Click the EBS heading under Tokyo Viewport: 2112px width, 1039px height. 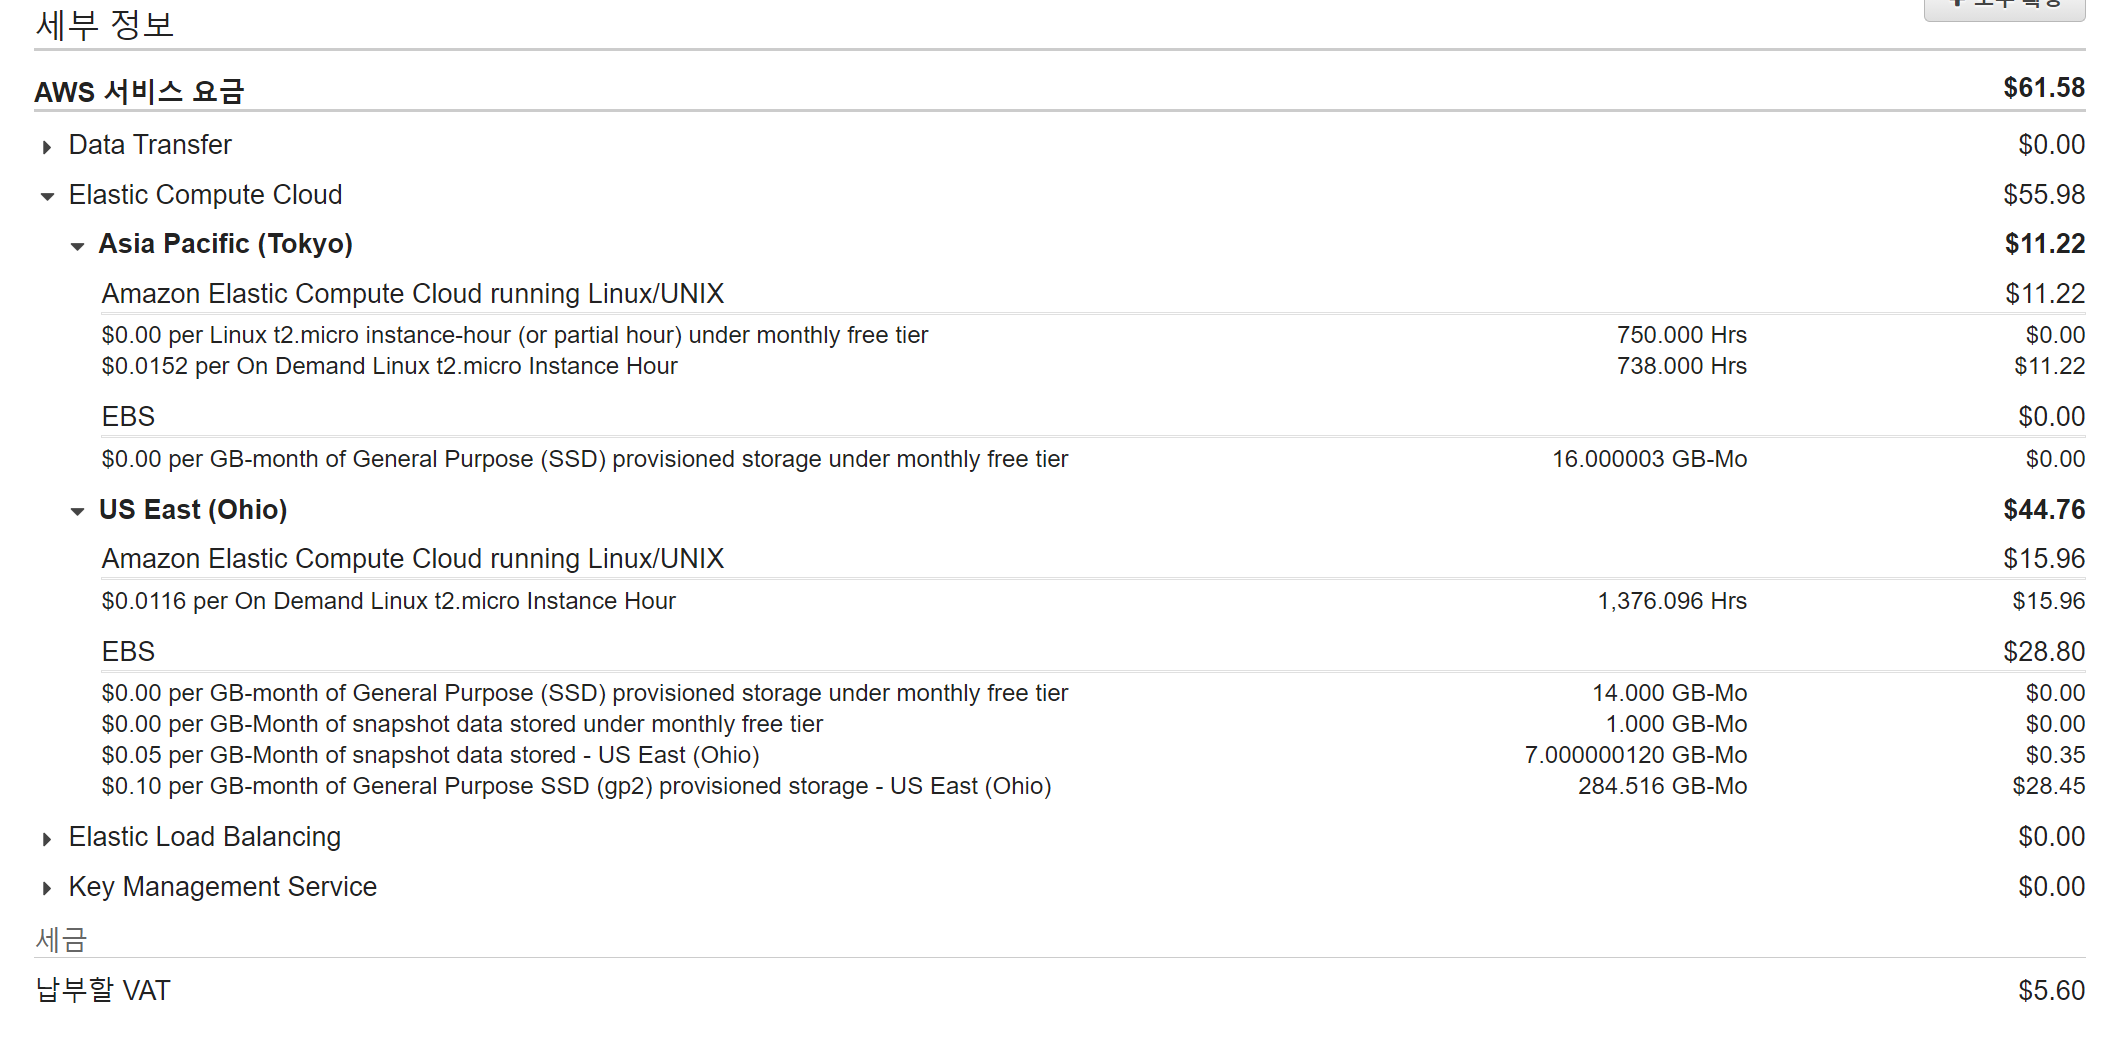128,417
